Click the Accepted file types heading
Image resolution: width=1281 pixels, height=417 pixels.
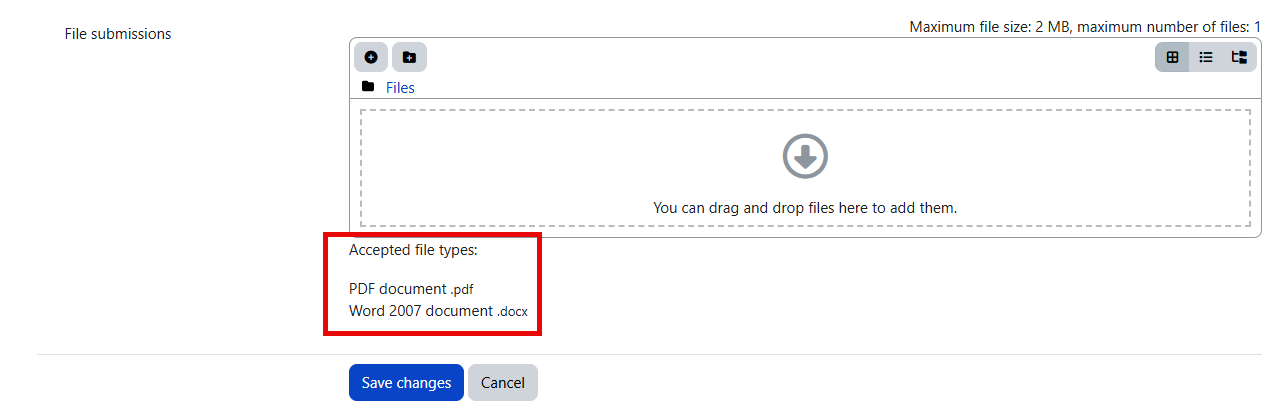413,250
